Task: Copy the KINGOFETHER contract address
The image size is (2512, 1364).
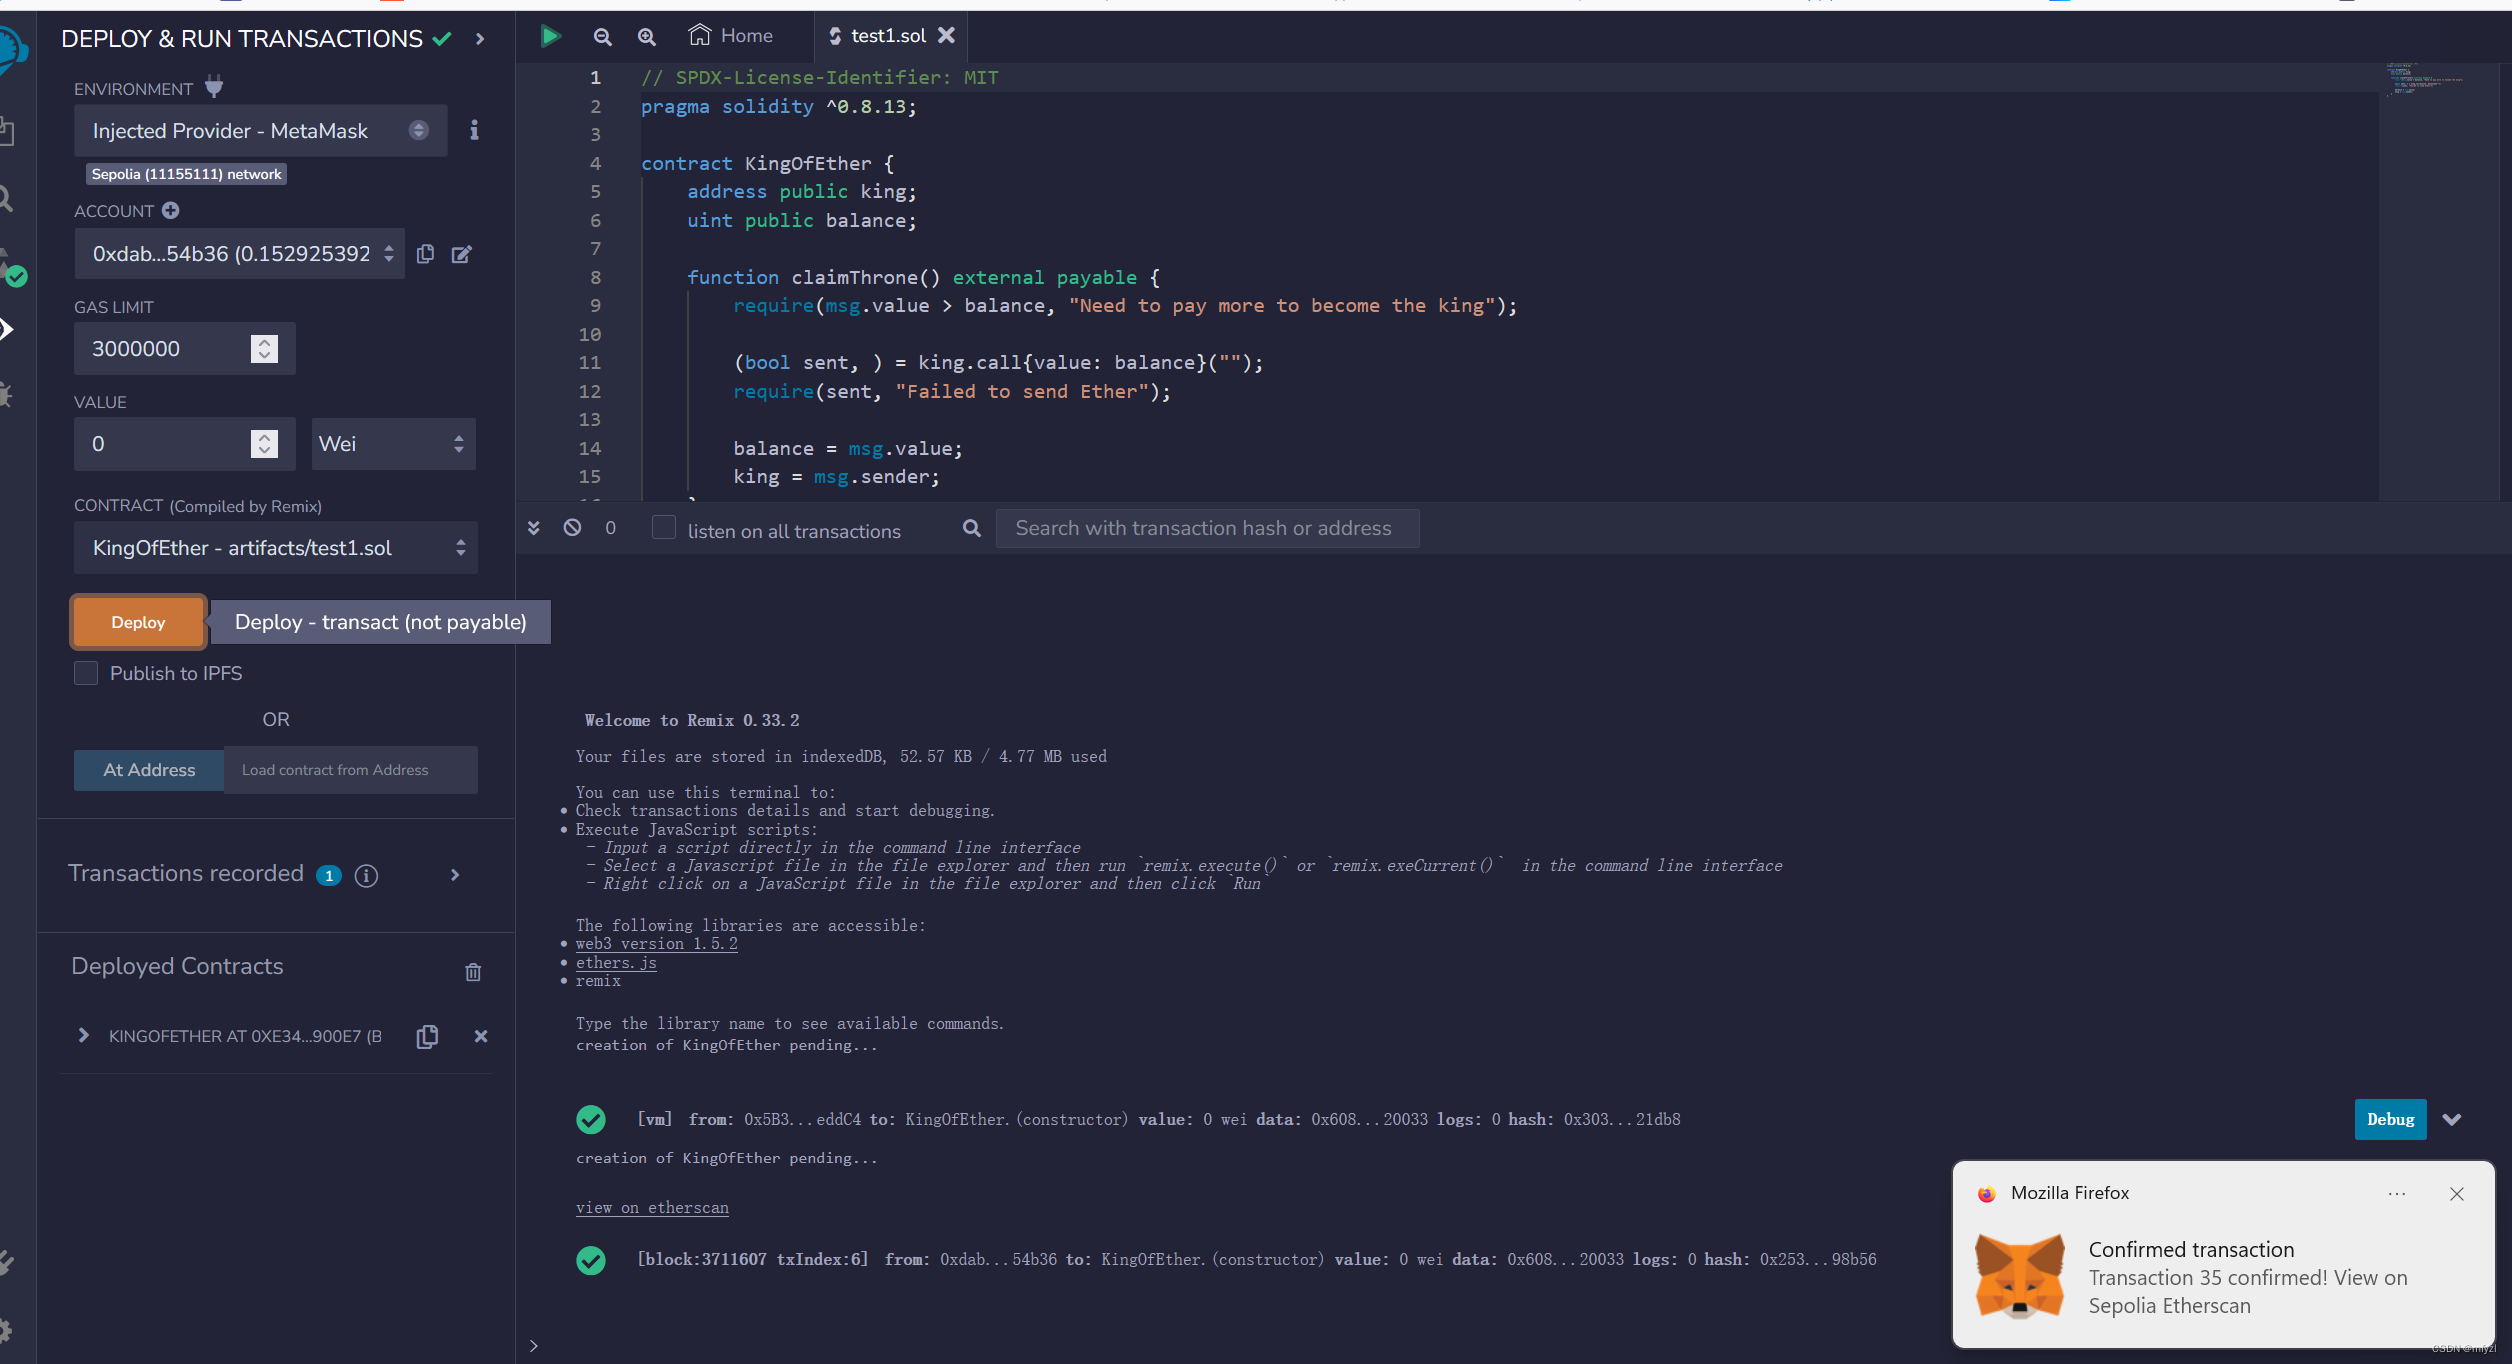Action: click(427, 1036)
